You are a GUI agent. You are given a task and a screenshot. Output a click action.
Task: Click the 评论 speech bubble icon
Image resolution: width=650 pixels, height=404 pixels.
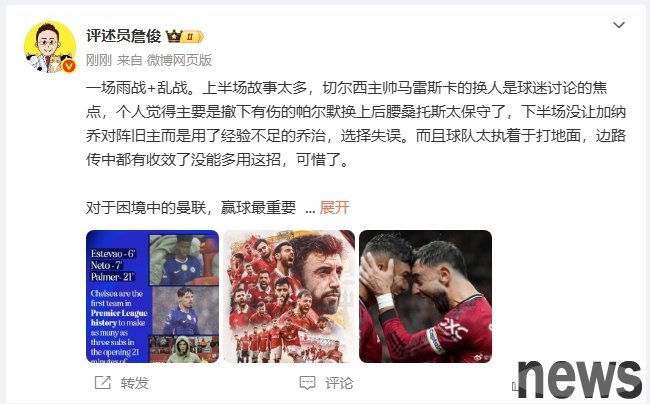point(307,382)
